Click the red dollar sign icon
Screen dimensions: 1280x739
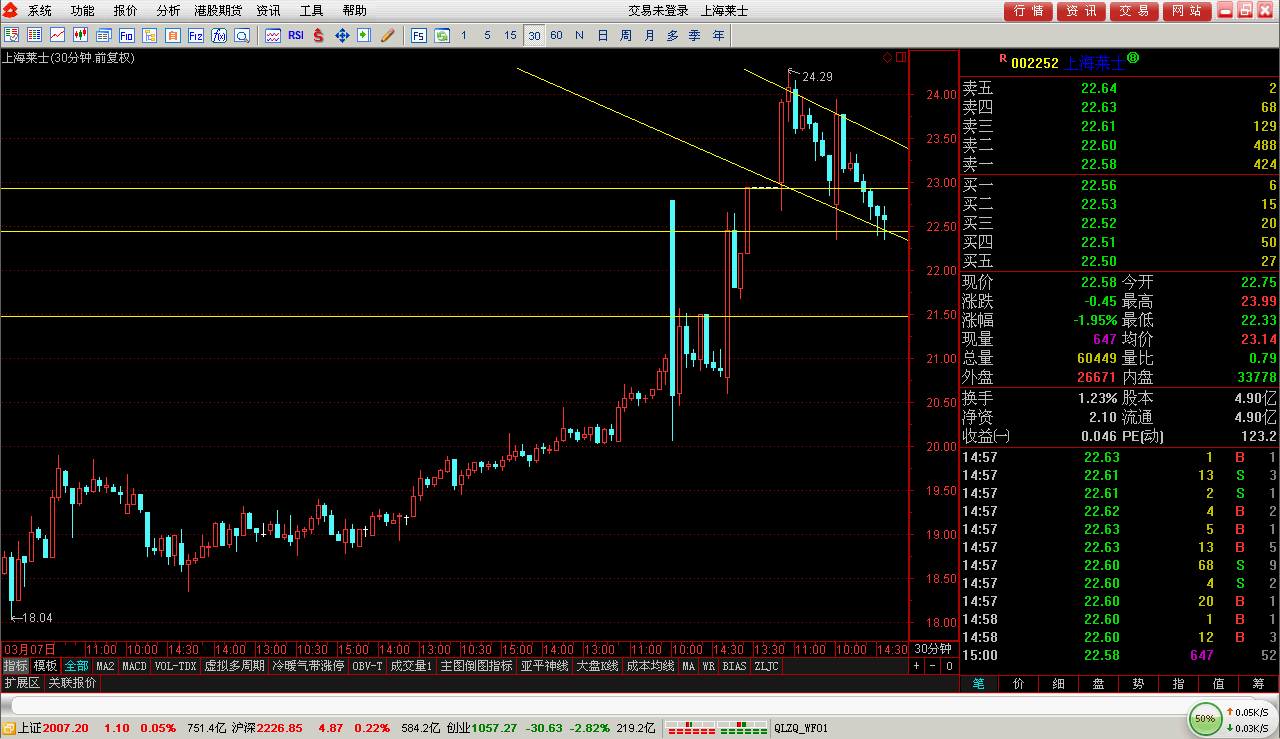[318, 35]
